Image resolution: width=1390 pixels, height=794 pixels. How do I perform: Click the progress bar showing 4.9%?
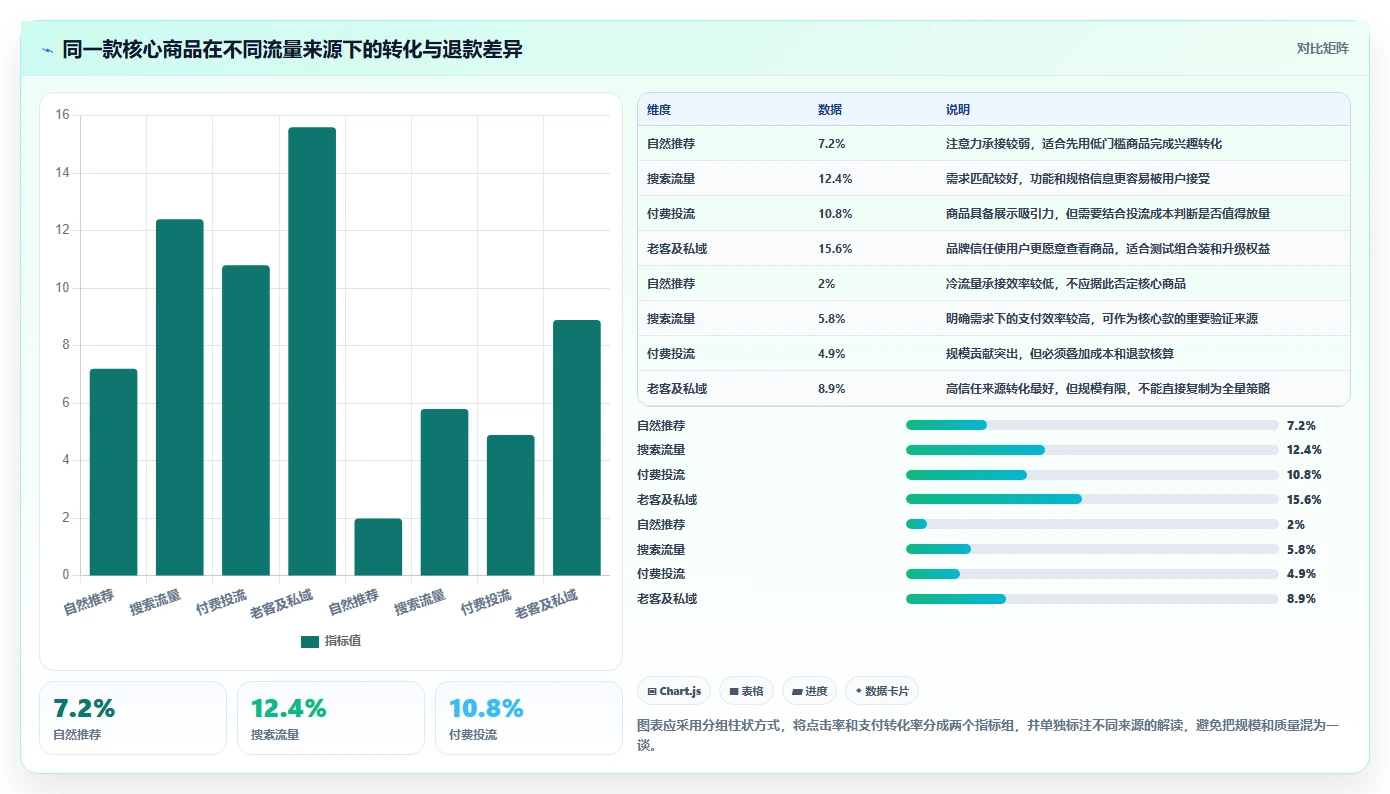click(x=1092, y=574)
